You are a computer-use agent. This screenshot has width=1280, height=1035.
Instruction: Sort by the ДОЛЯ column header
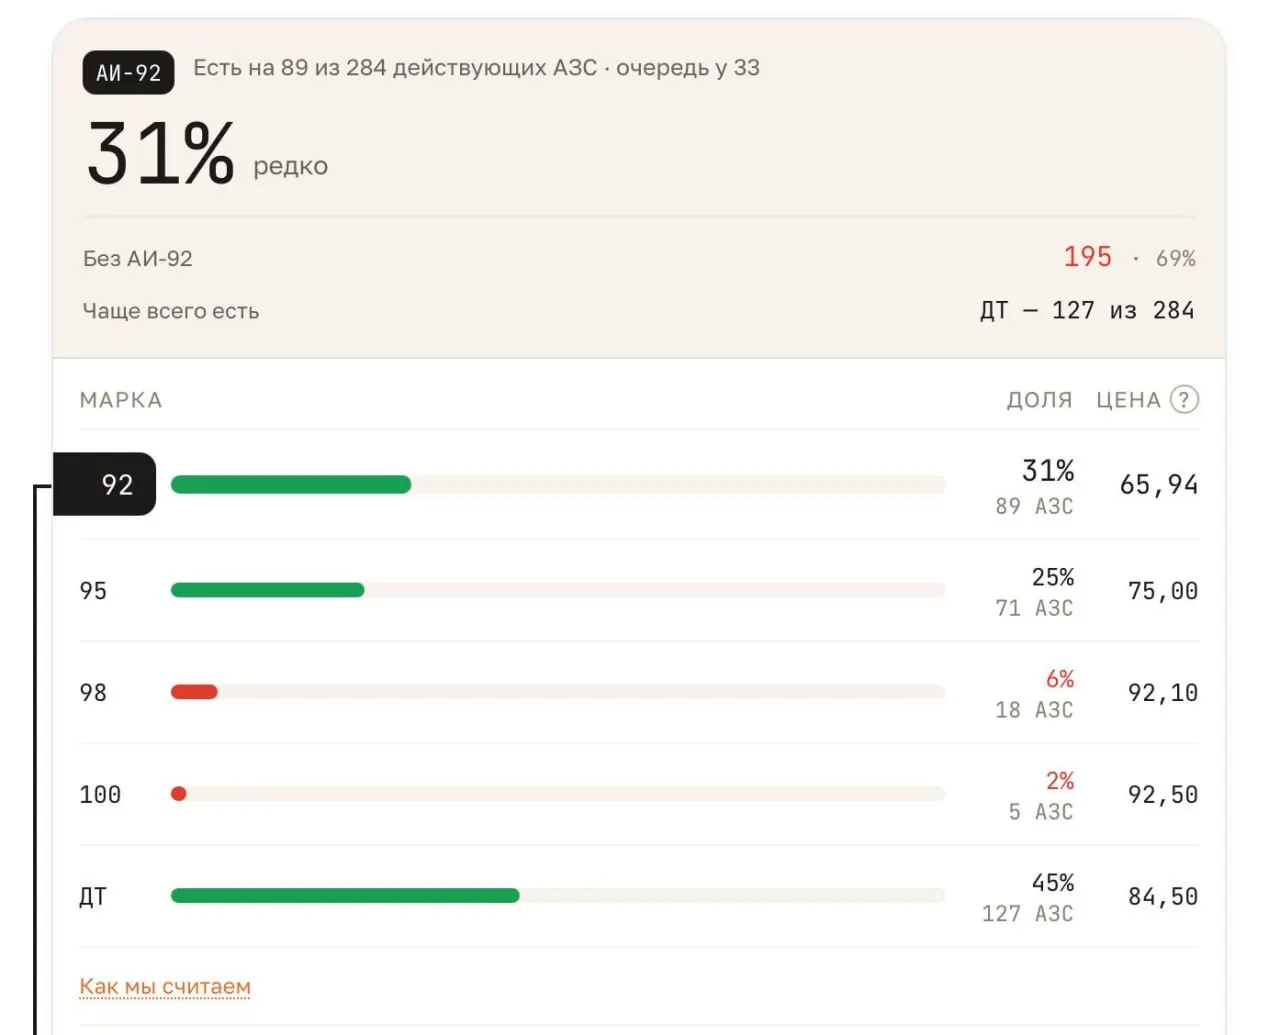[1039, 400]
